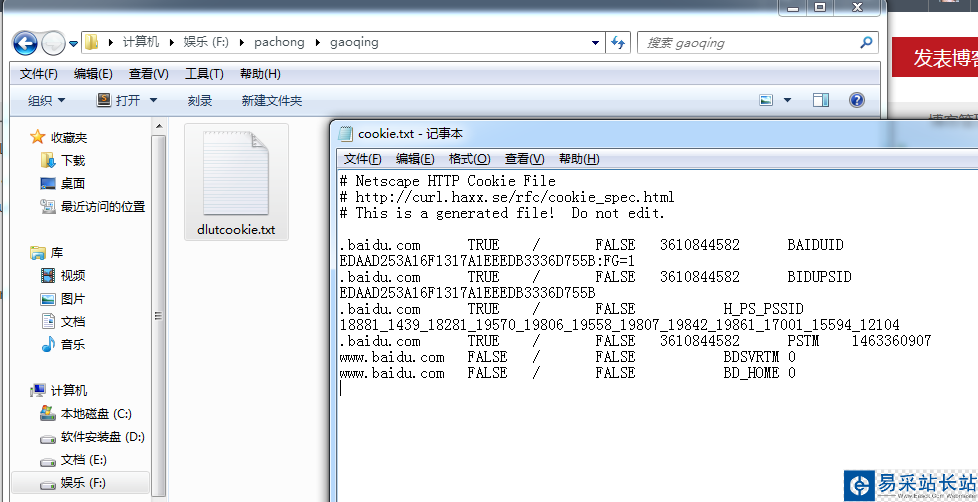The width and height of the screenshot is (978, 502).
Task: Open Explorer help question-mark icon
Action: click(x=857, y=100)
